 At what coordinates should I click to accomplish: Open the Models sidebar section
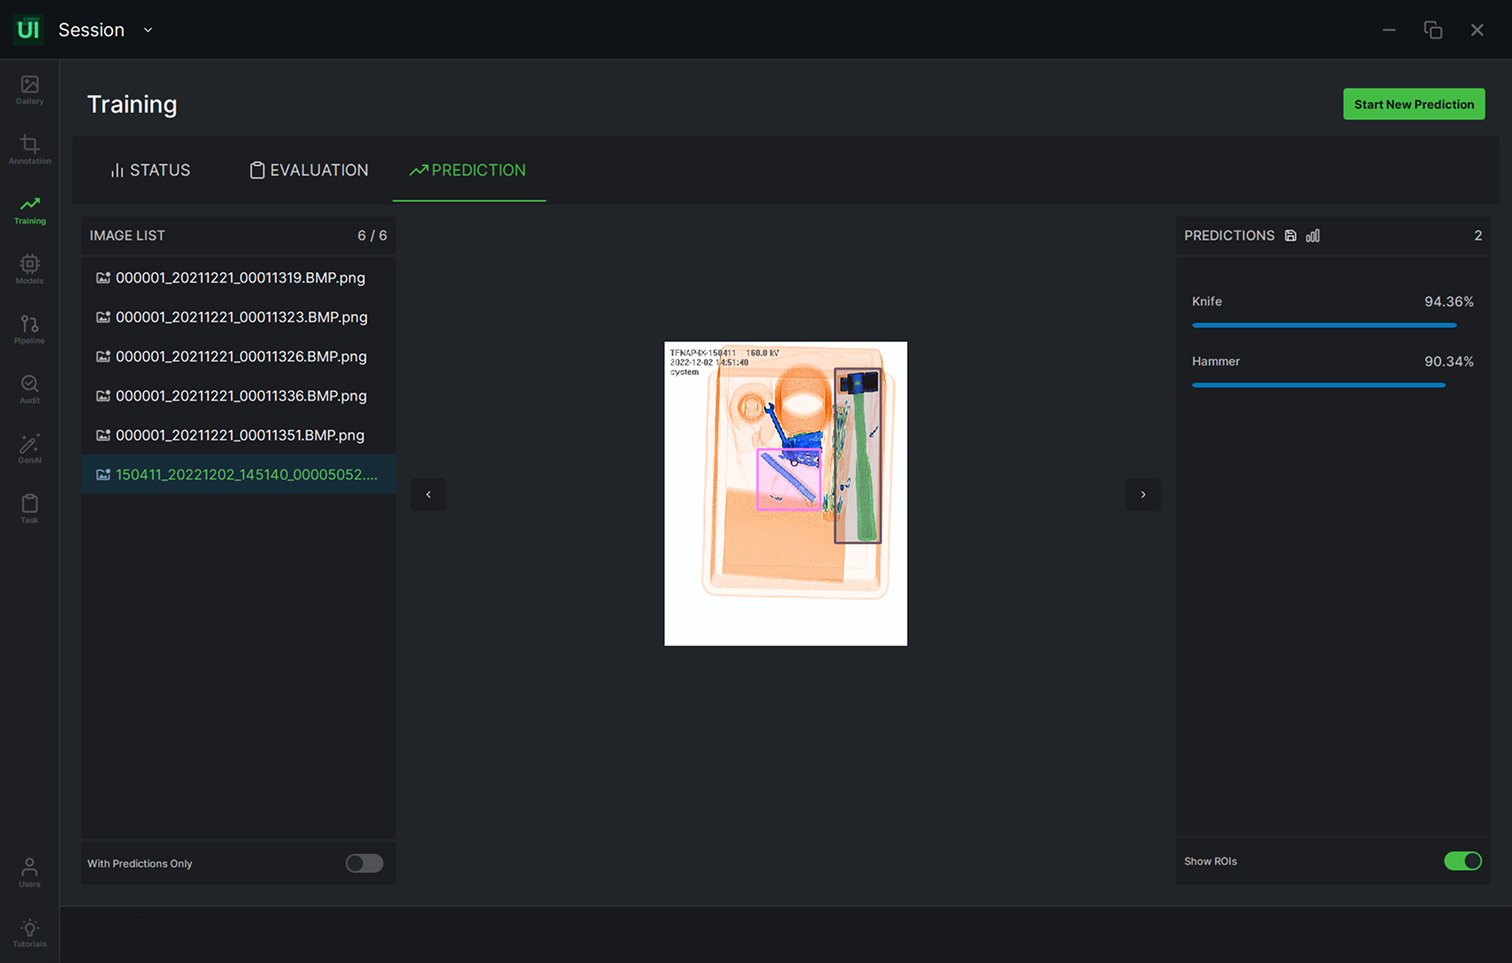coord(29,270)
